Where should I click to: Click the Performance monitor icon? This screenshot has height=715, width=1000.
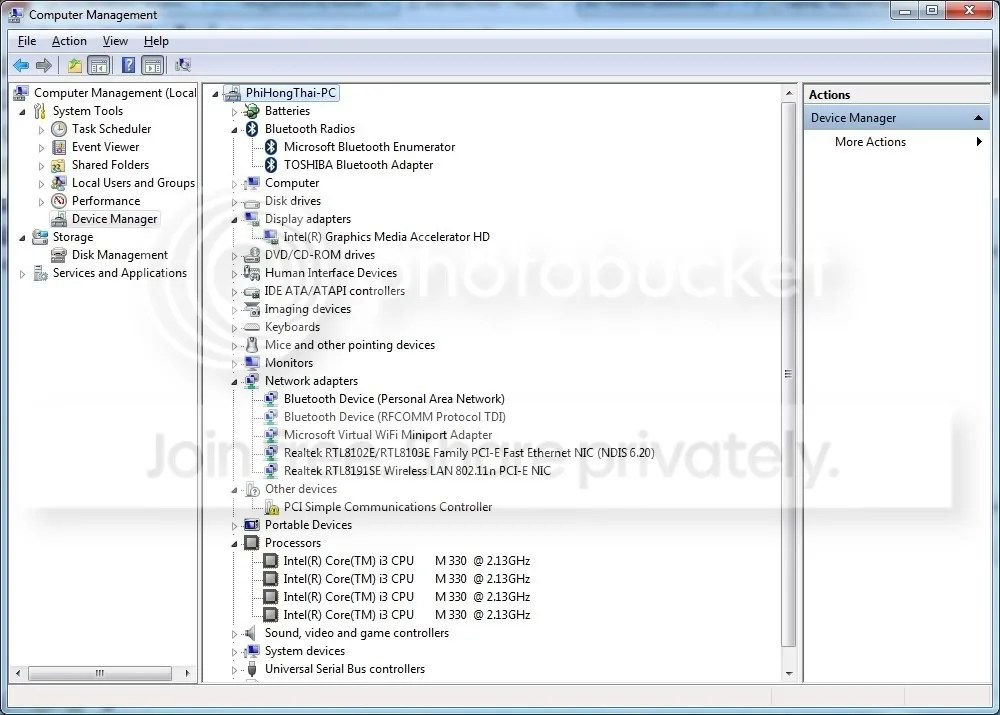[x=59, y=201]
